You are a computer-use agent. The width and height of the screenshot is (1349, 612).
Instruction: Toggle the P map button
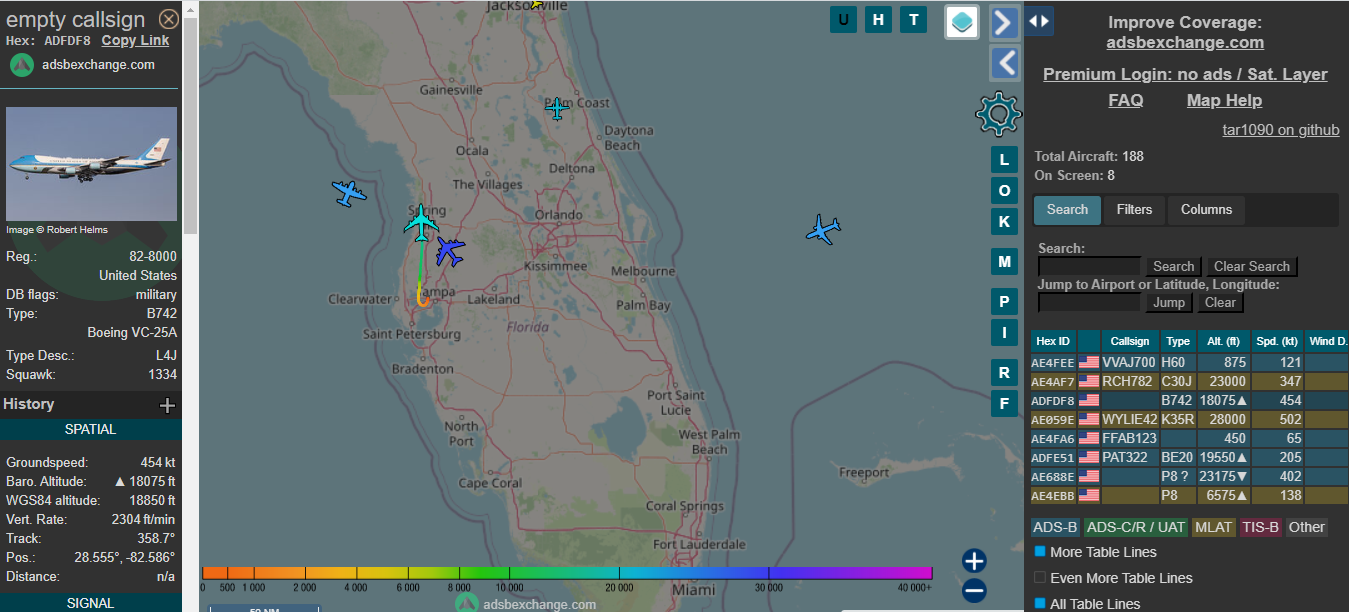(x=1005, y=302)
